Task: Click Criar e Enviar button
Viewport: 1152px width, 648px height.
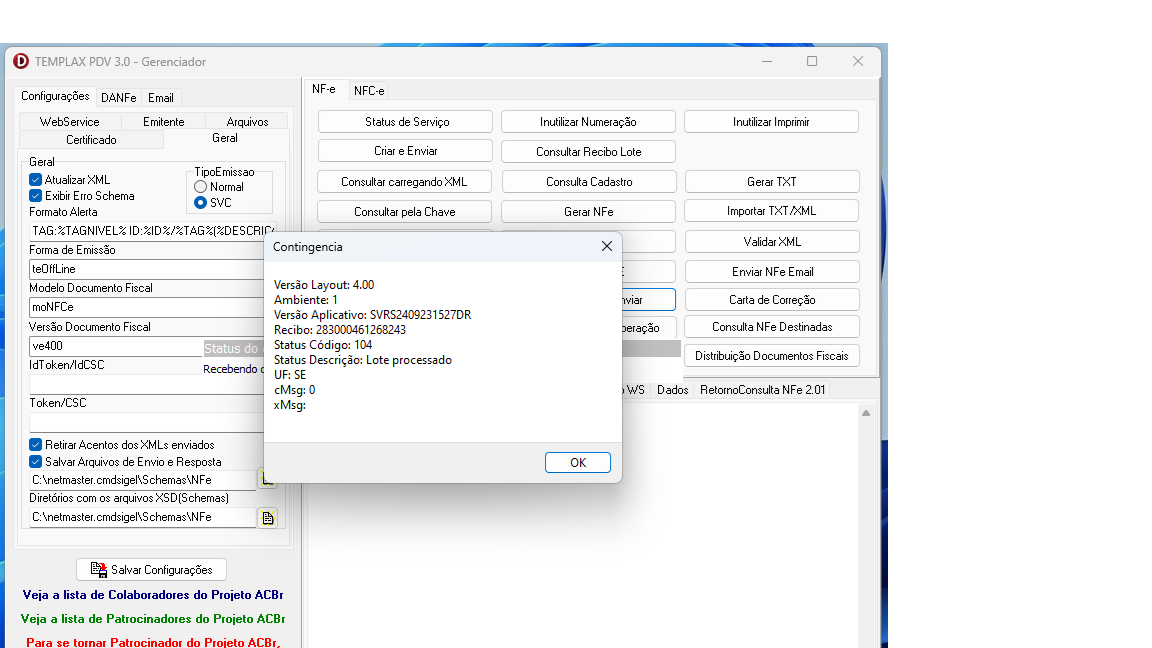Action: coord(406,151)
